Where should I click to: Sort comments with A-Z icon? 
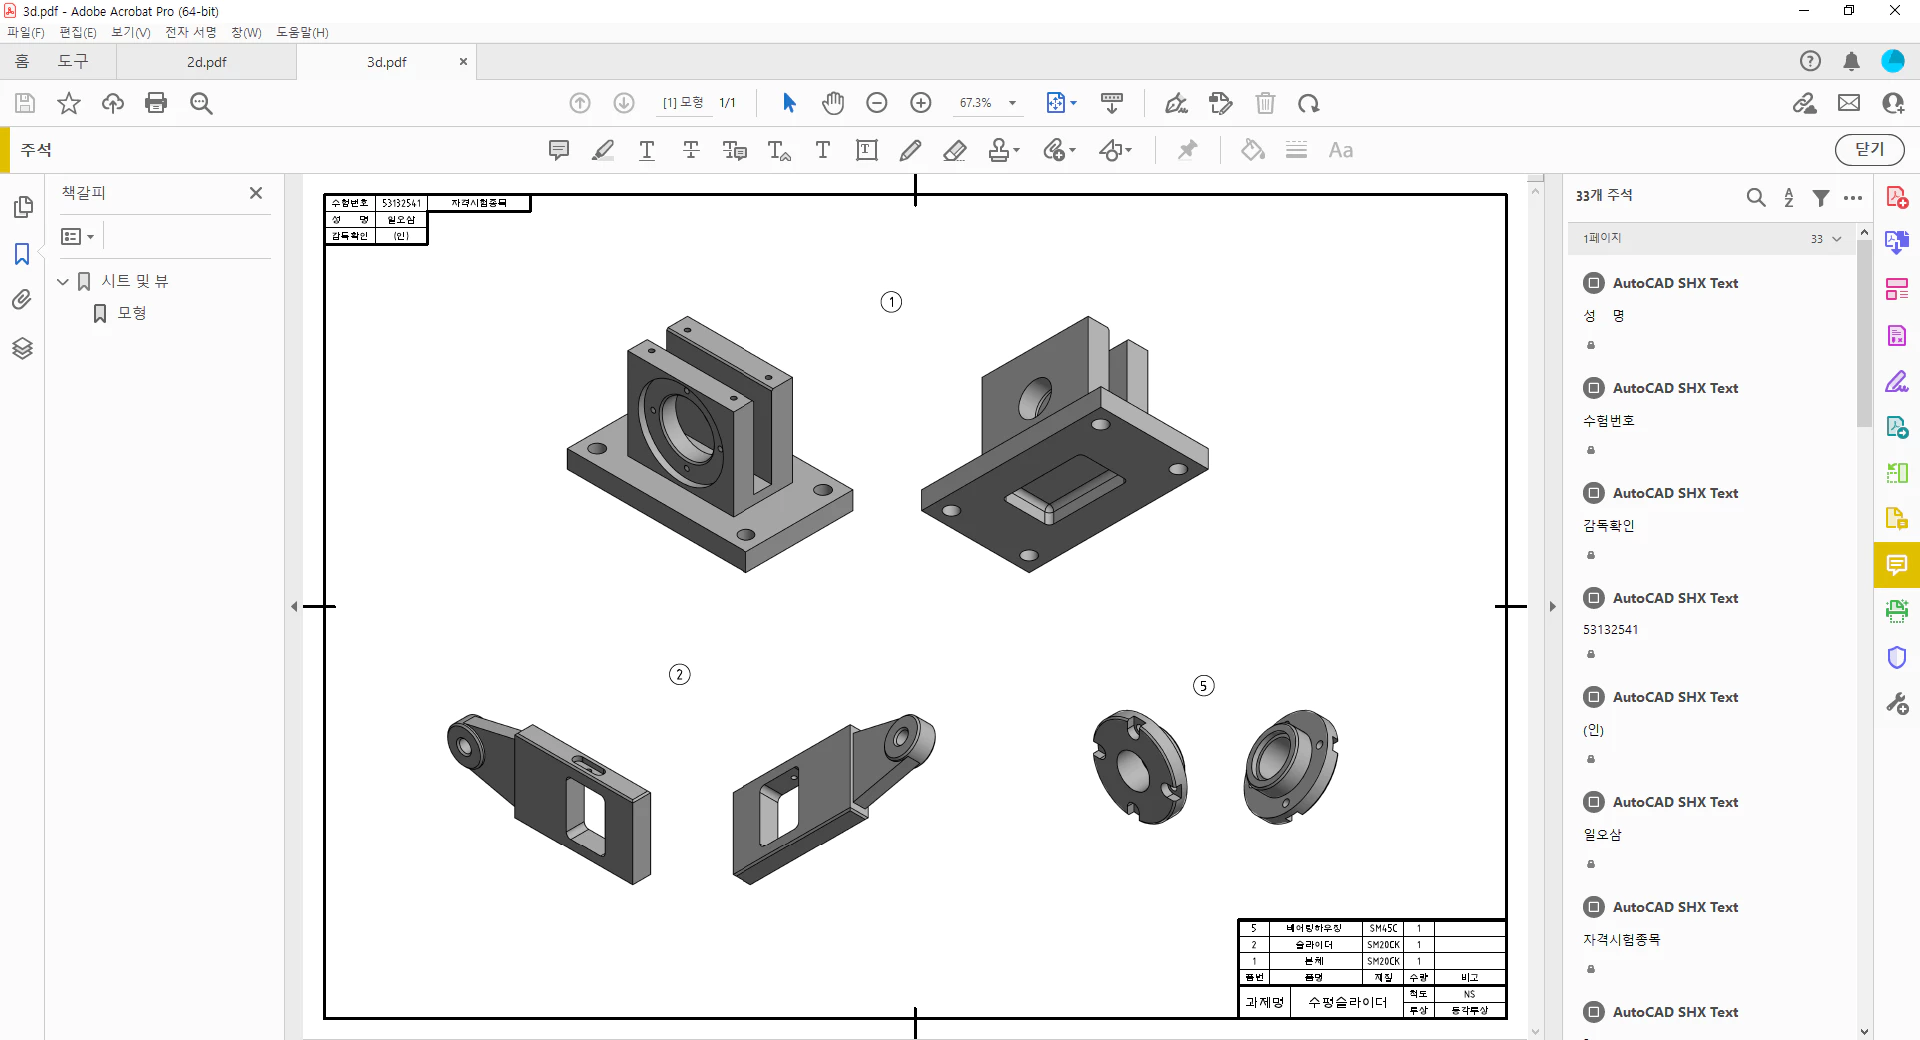click(1789, 198)
